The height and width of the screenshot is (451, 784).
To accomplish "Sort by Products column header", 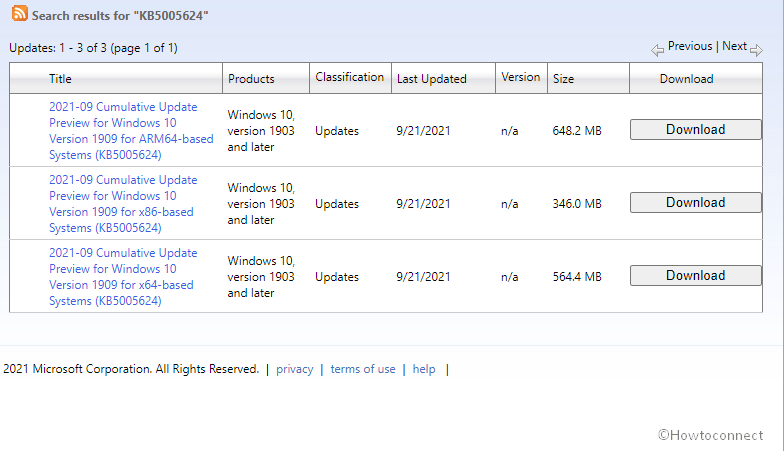I will coord(251,79).
